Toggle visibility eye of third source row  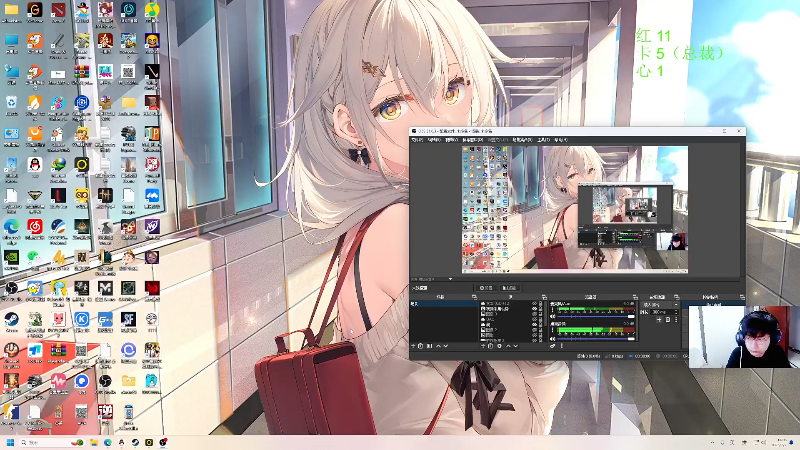[534, 314]
